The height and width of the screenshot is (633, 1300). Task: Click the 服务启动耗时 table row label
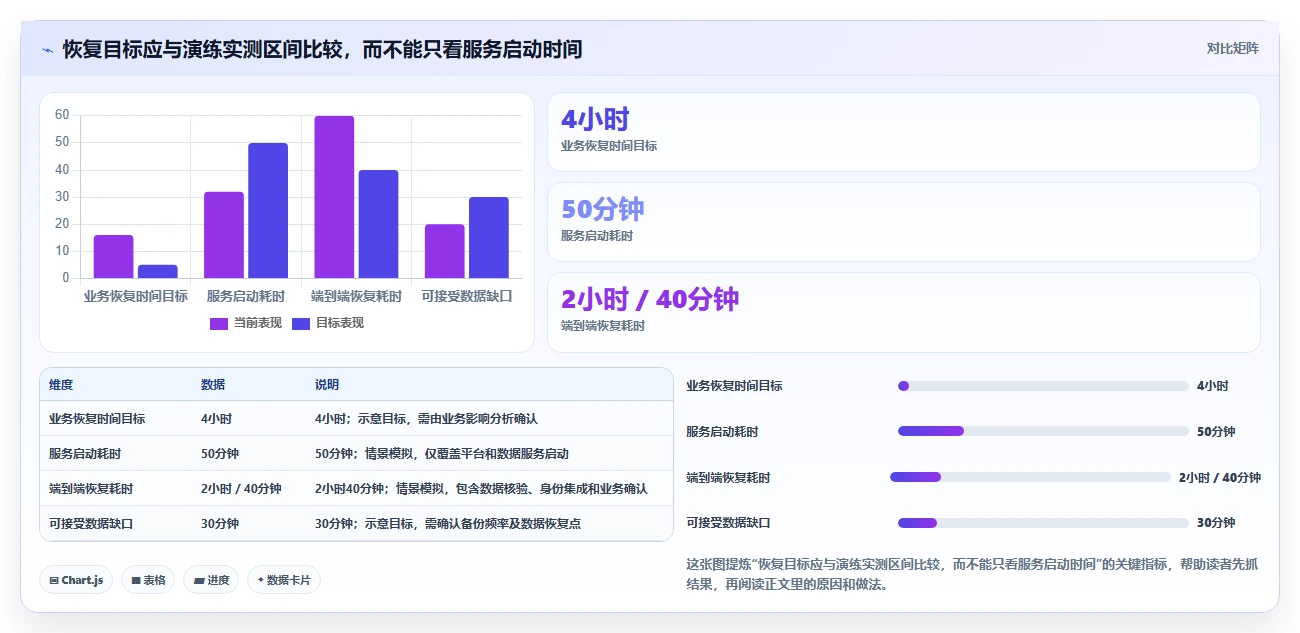click(x=85, y=454)
